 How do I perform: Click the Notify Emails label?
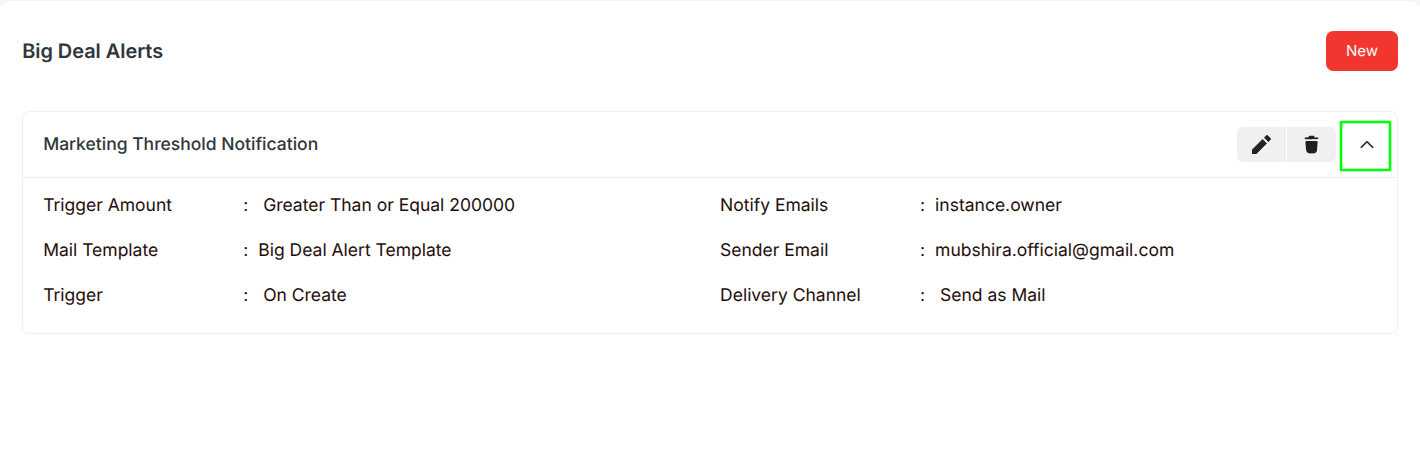tap(774, 205)
